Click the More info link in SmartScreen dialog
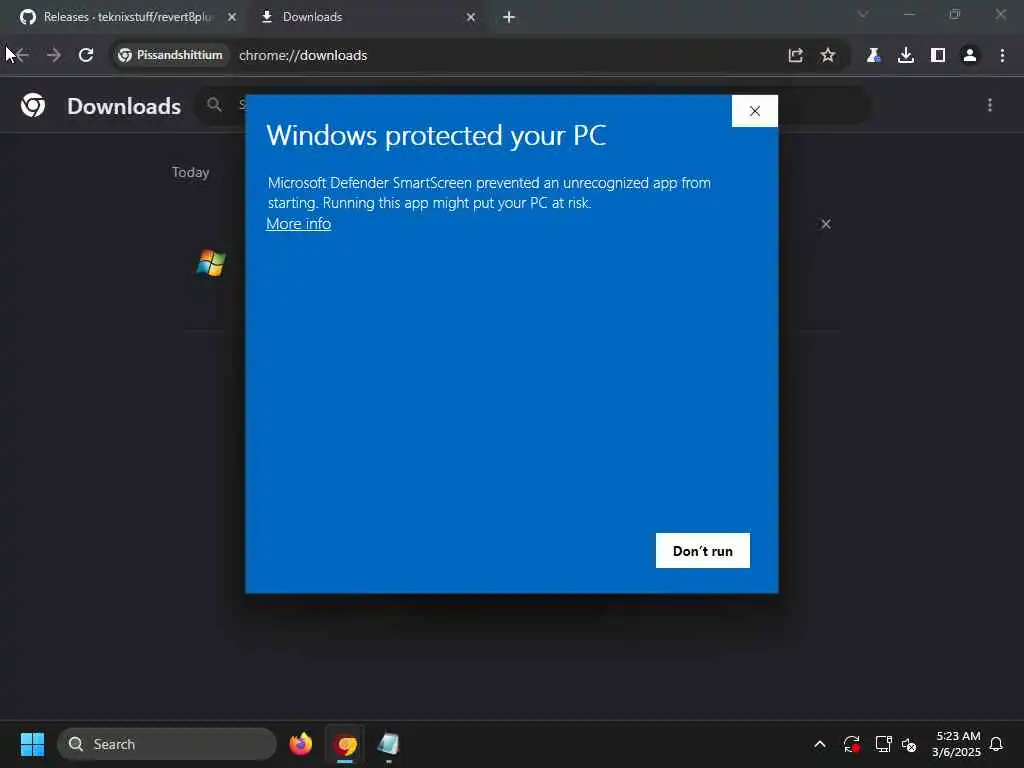The image size is (1024, 768). pos(298,224)
